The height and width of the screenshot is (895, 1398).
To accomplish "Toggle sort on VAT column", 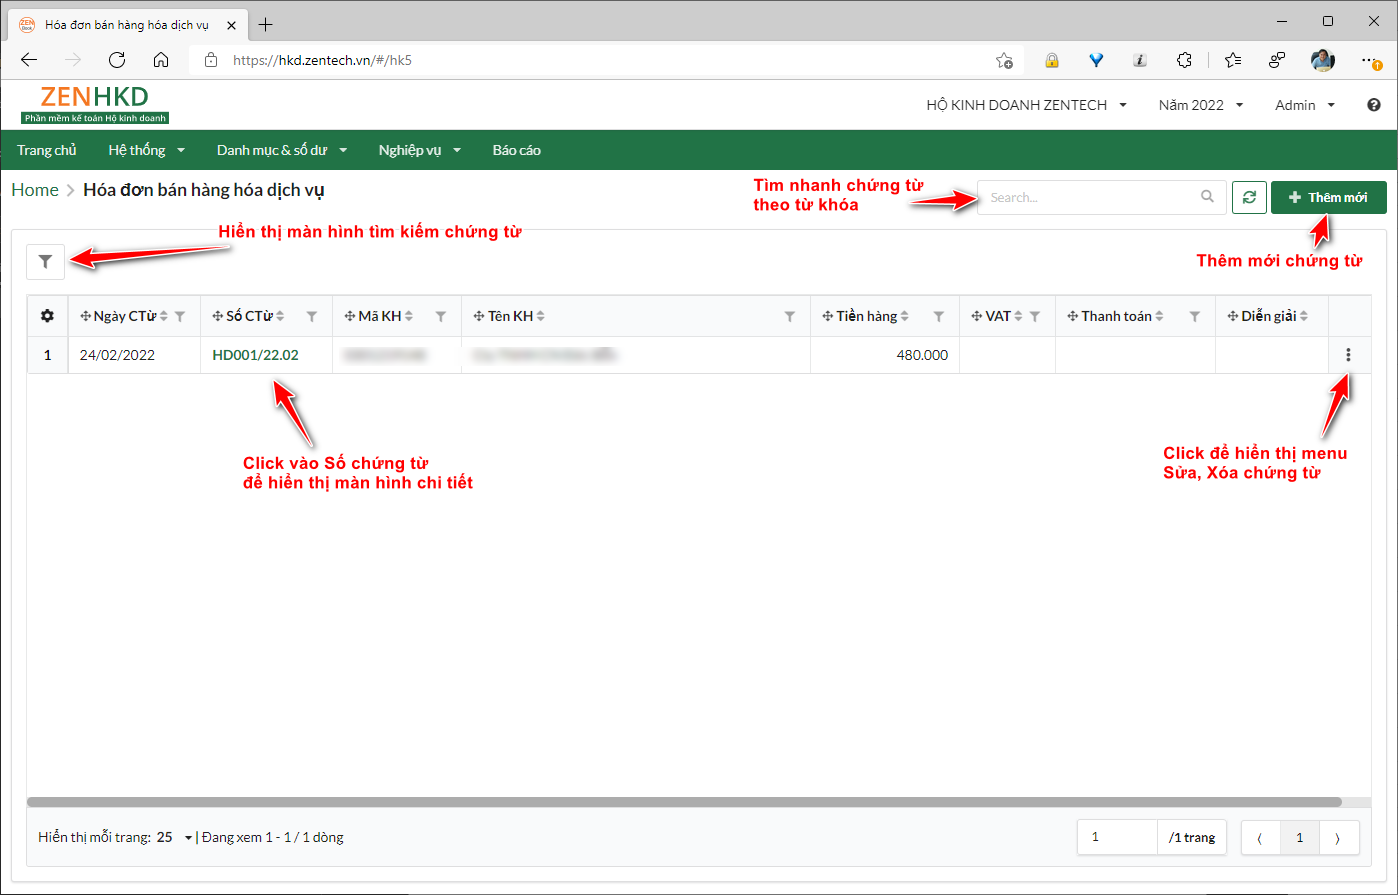I will pyautogui.click(x=1018, y=317).
